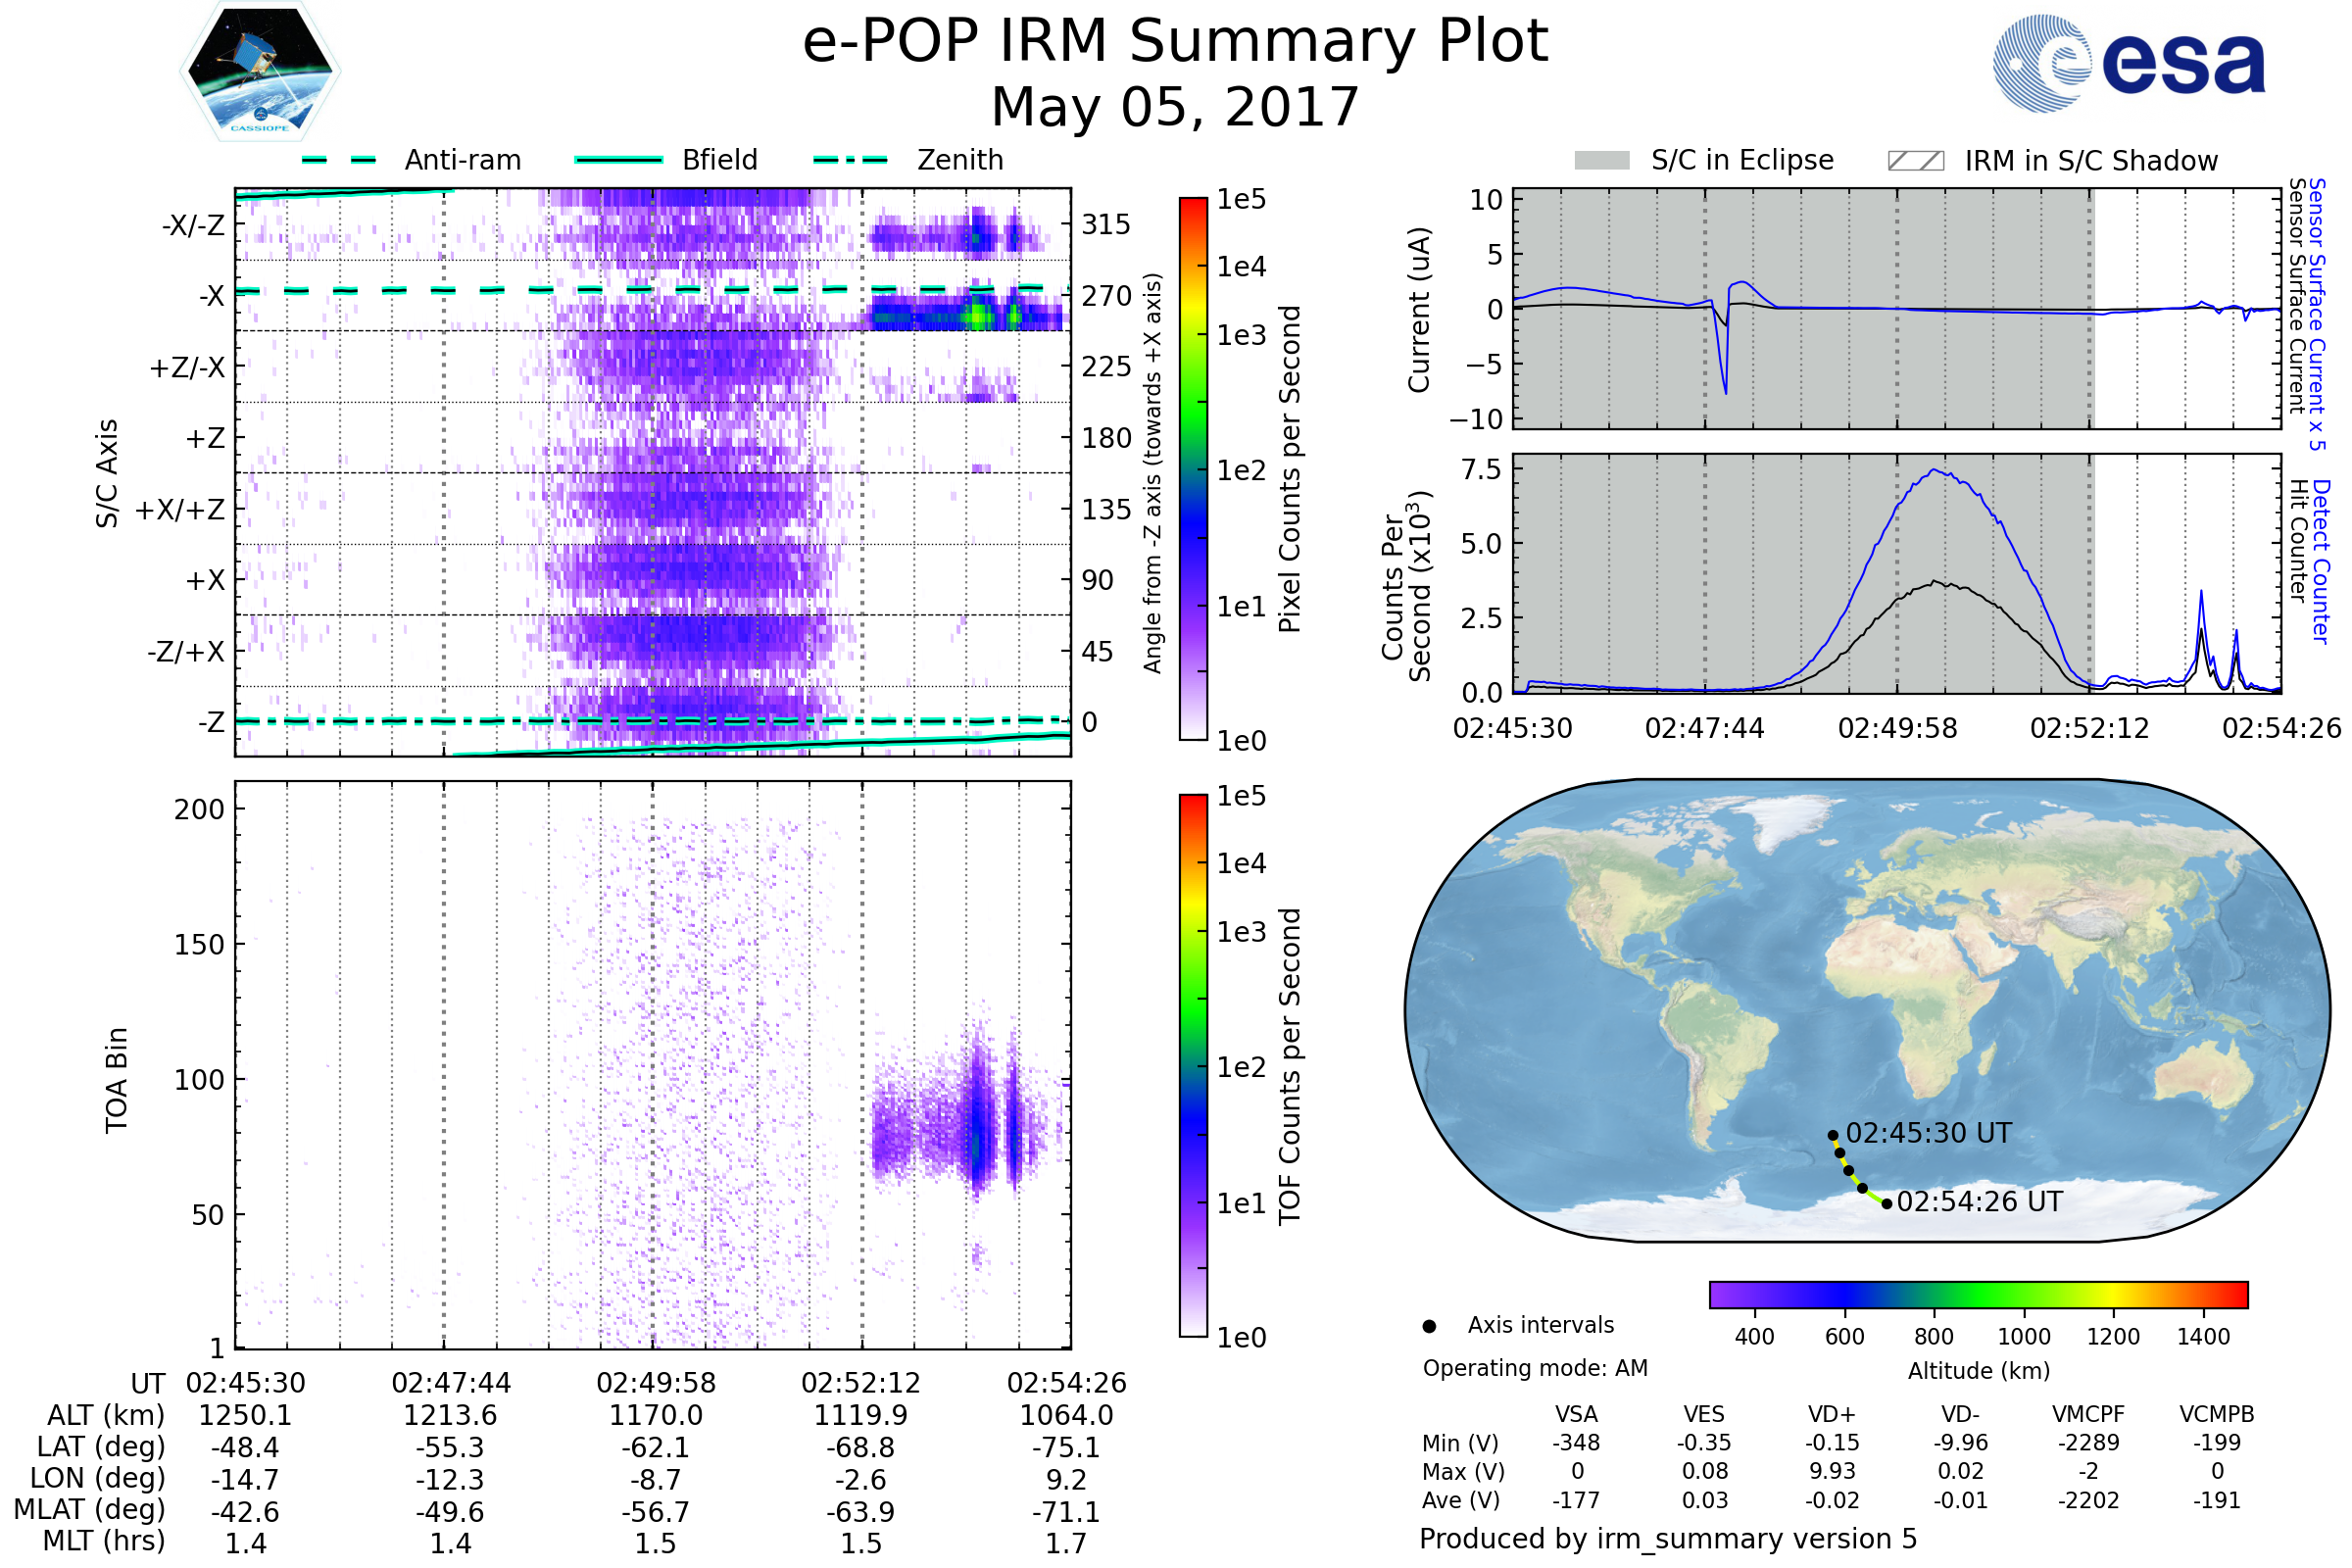Click the Operating mode: AM text

(1535, 1368)
